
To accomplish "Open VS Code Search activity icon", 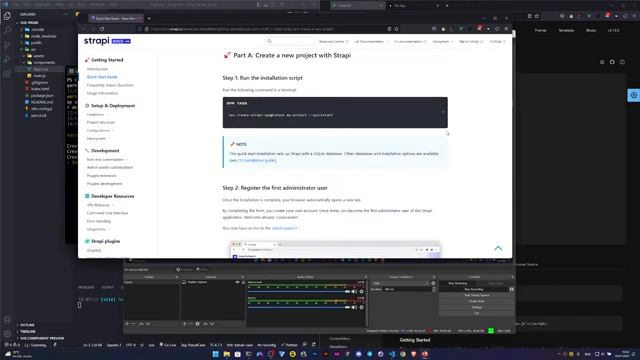I will [7, 30].
